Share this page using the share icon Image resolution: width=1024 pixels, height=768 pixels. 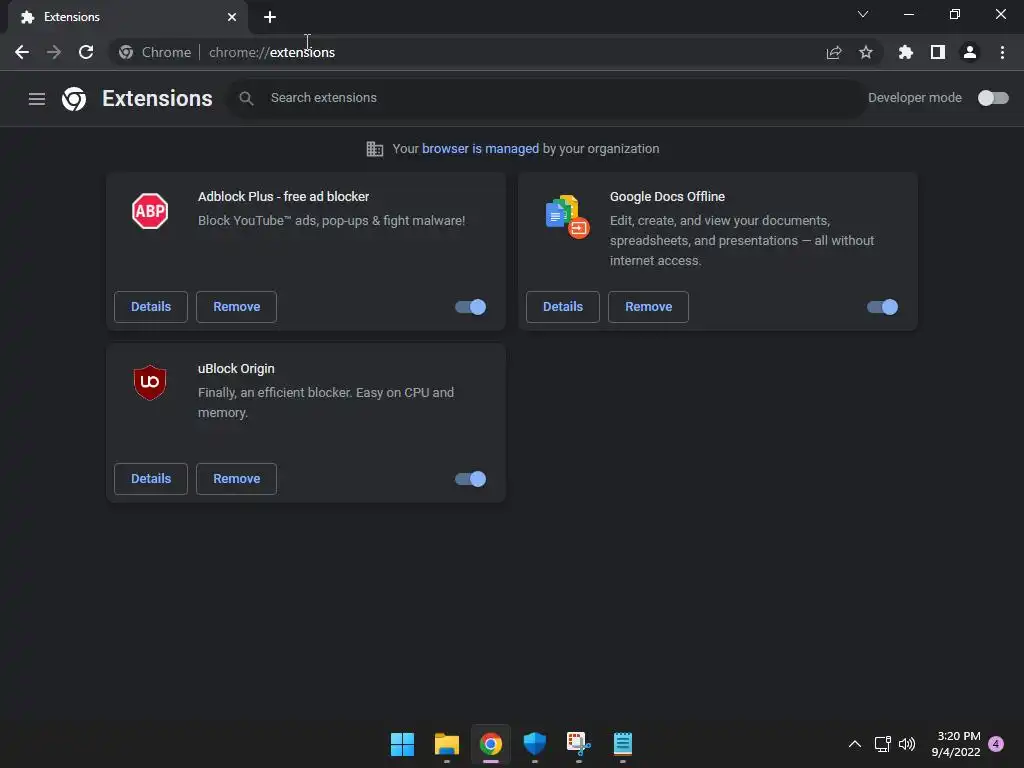pyautogui.click(x=834, y=52)
